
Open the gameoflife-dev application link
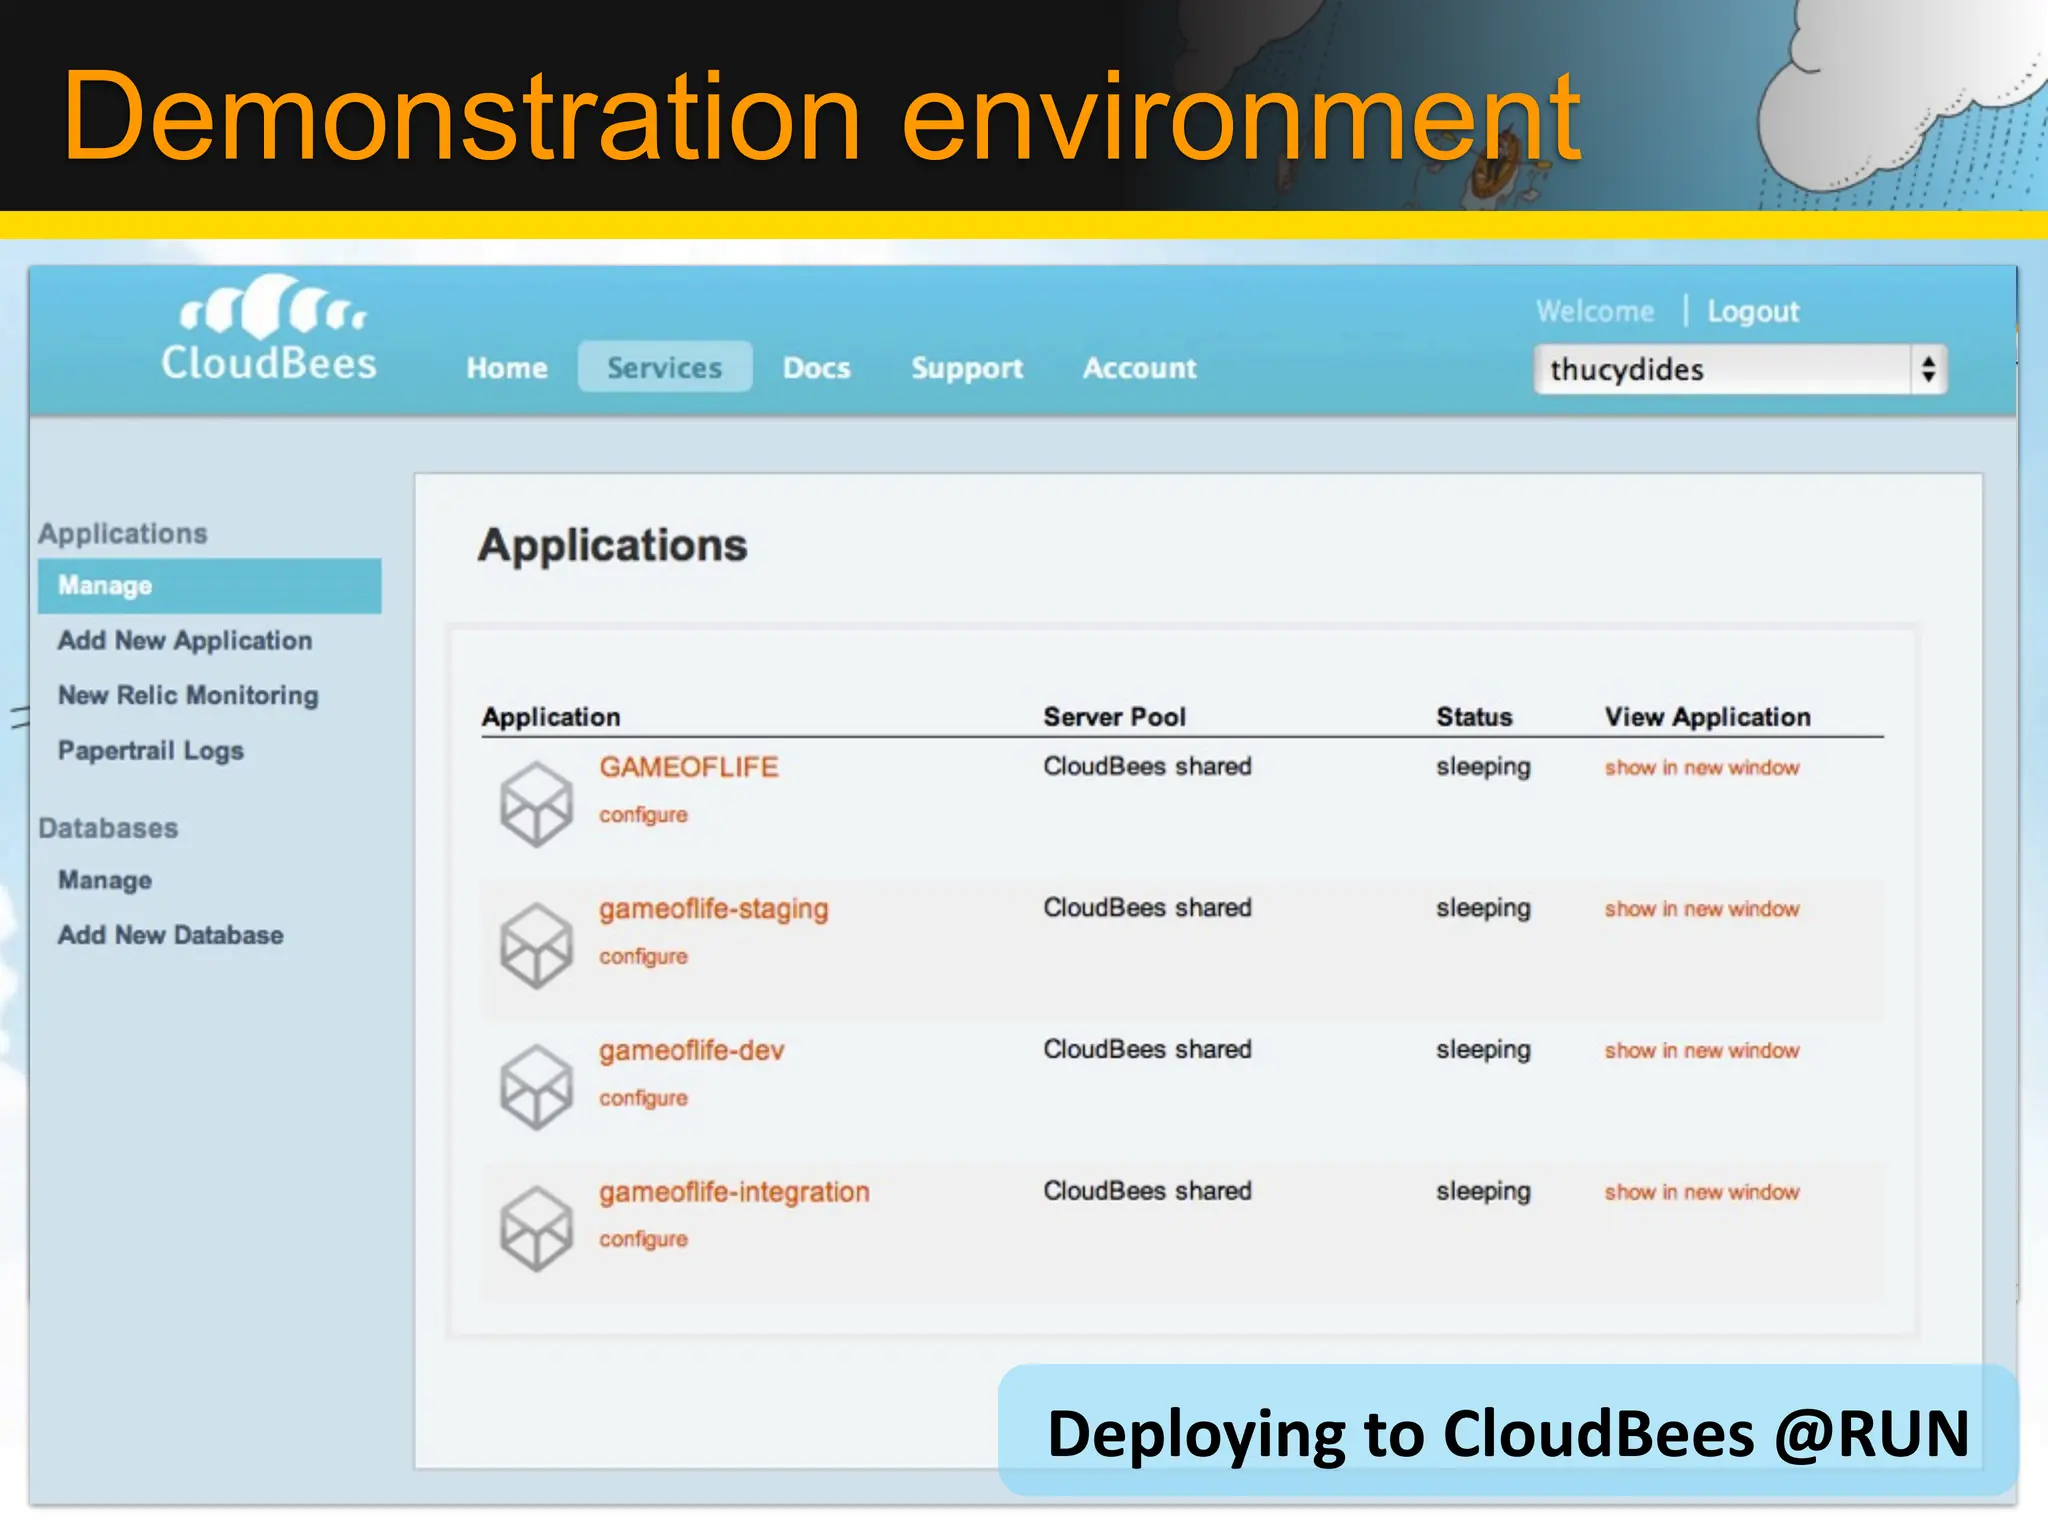tap(692, 1050)
